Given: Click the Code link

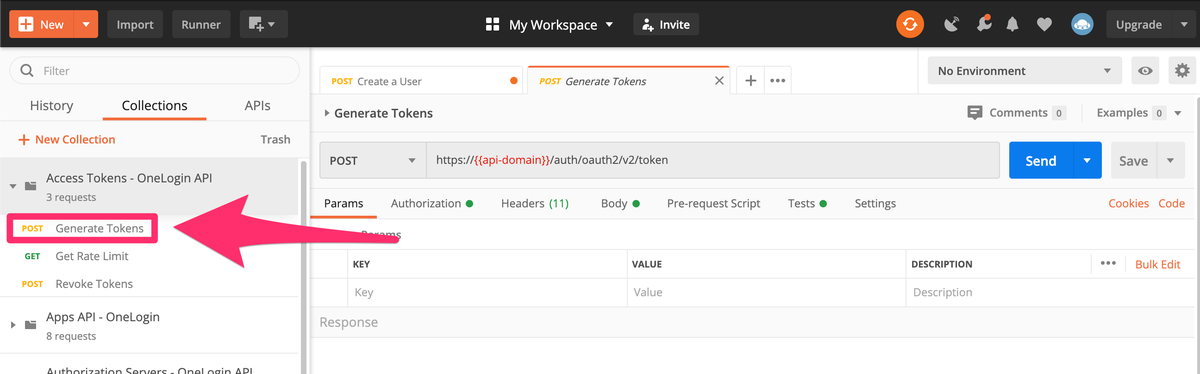Looking at the screenshot, I should (x=1171, y=203).
